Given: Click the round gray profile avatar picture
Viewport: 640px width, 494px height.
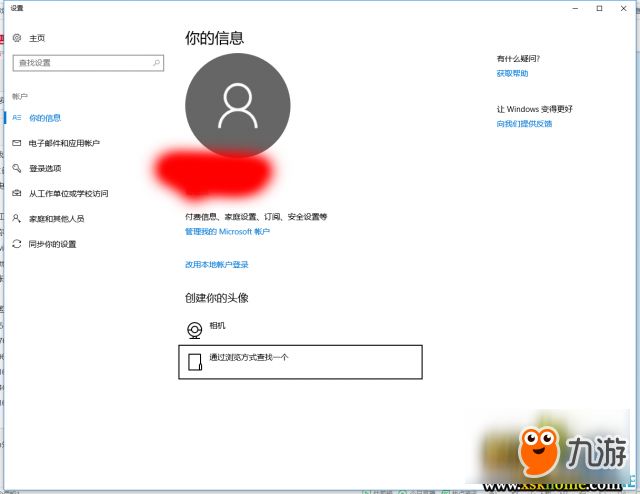Looking at the screenshot, I should point(238,105).
